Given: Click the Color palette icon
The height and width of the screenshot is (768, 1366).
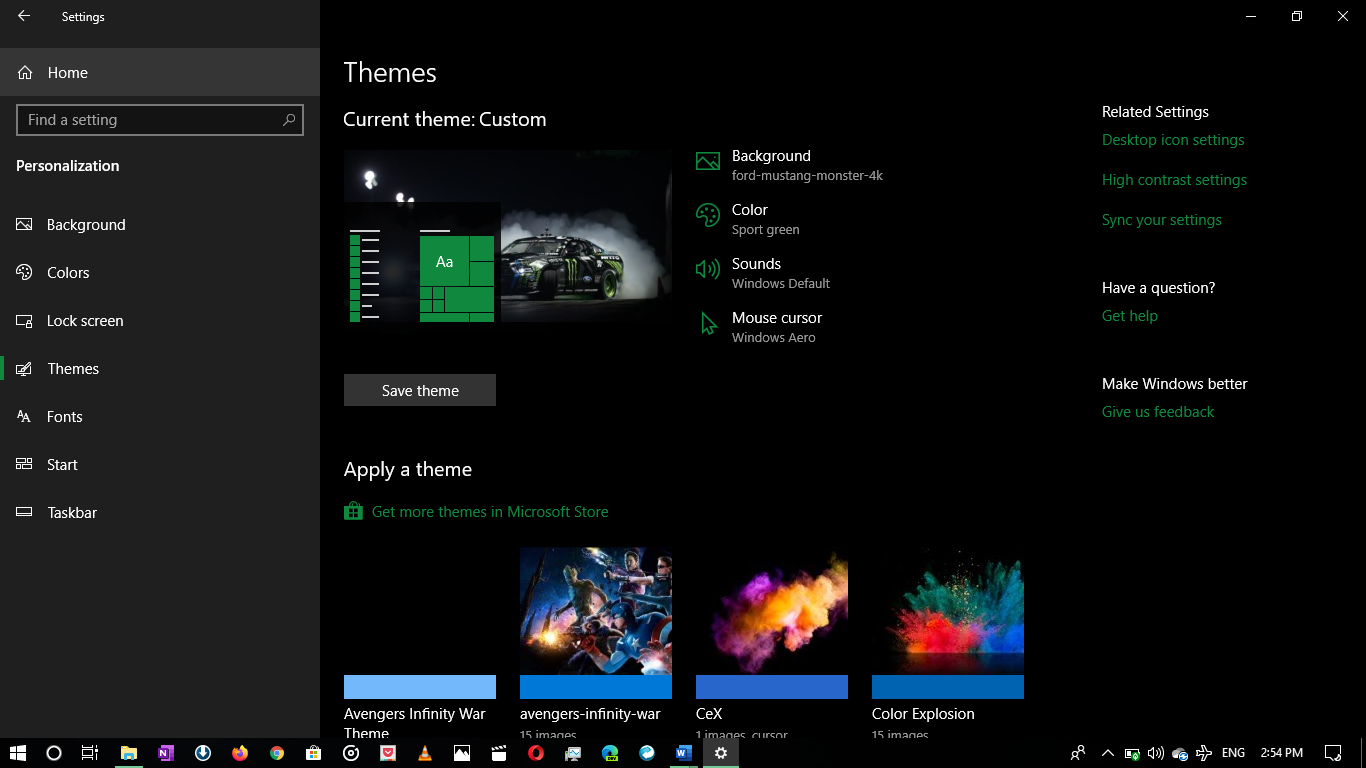Looking at the screenshot, I should (707, 216).
